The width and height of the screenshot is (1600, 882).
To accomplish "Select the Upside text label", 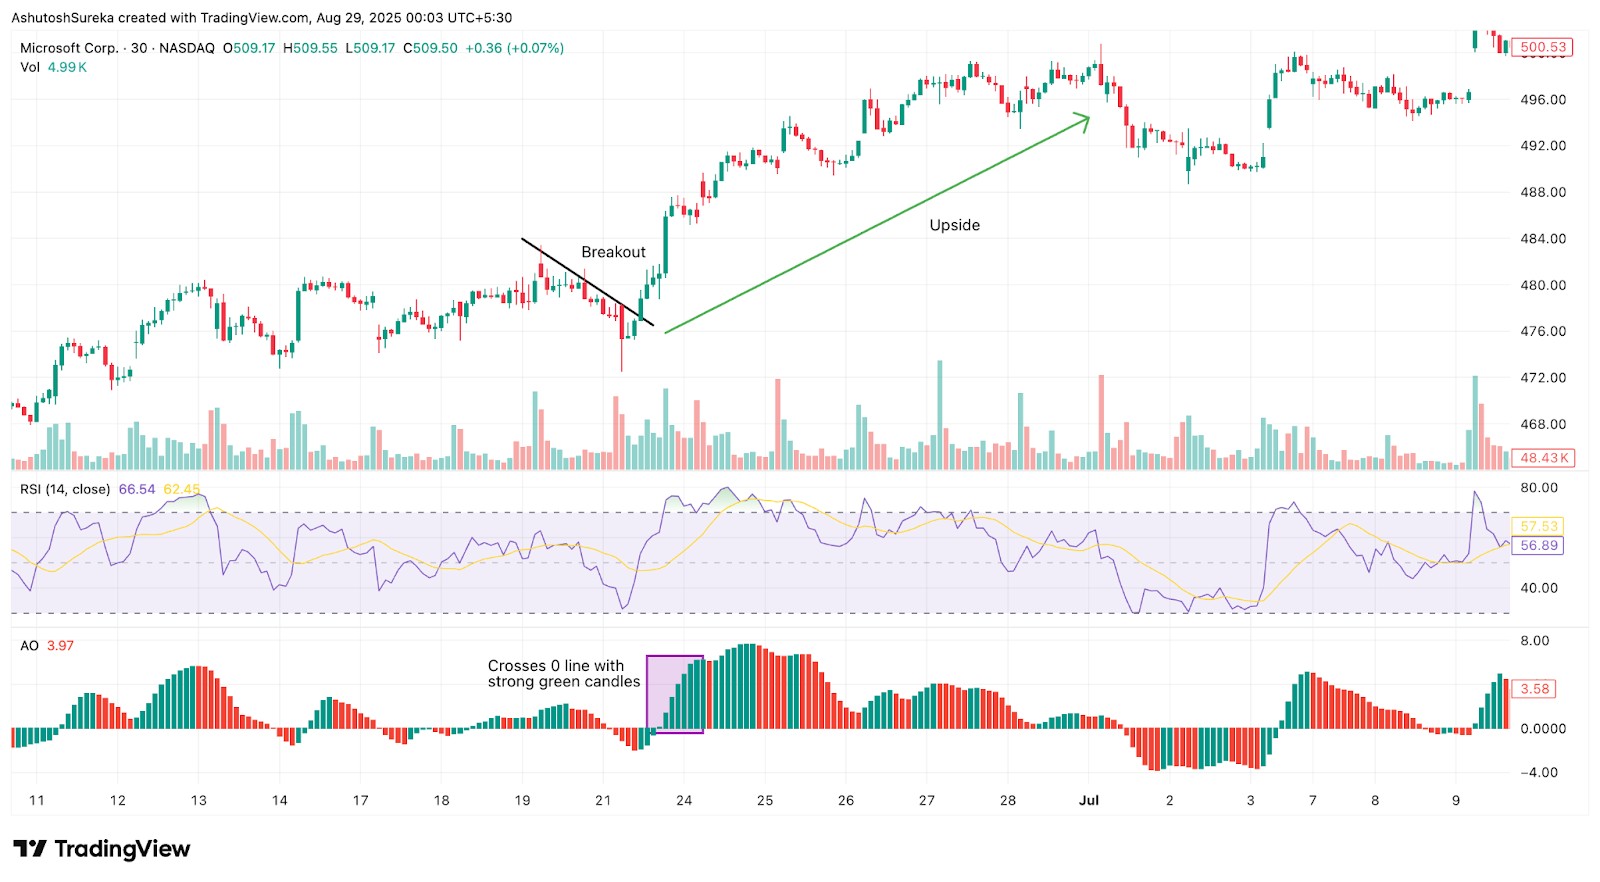I will pyautogui.click(x=955, y=226).
